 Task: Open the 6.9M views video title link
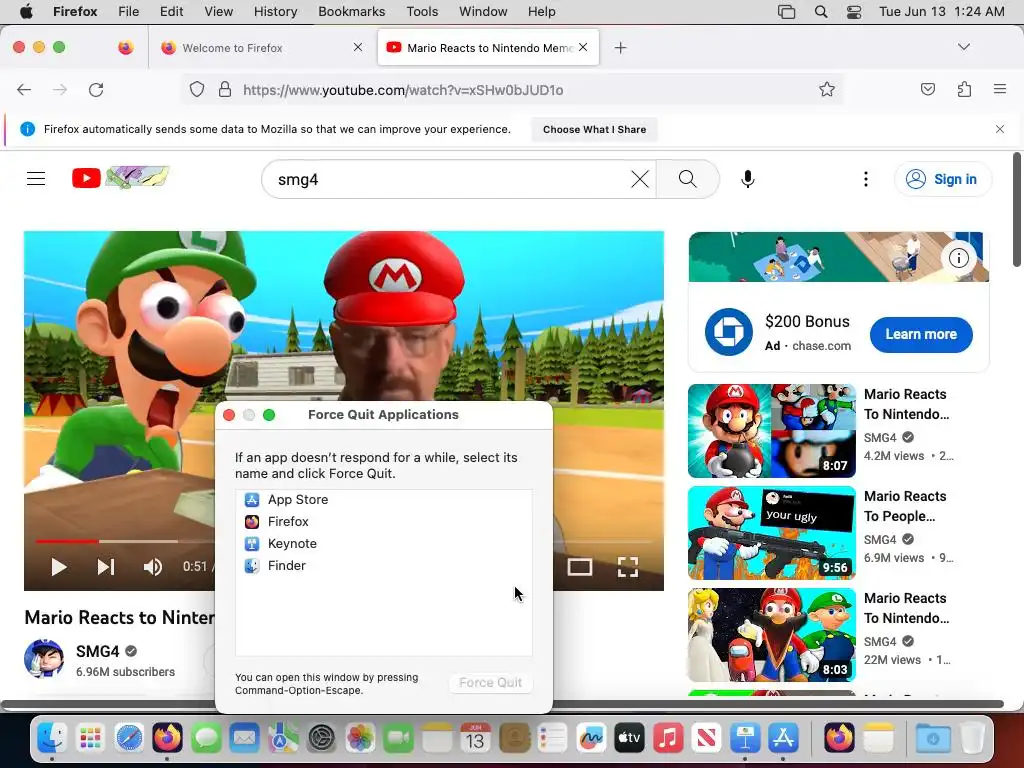click(x=905, y=506)
